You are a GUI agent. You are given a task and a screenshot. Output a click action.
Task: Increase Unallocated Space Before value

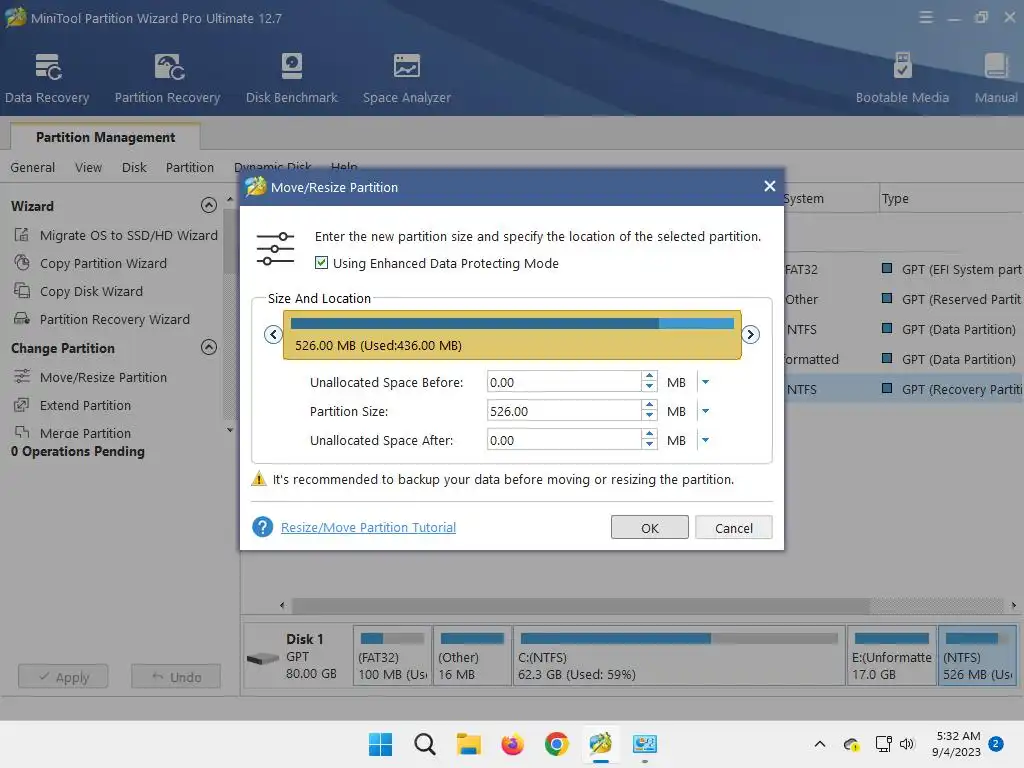649,377
